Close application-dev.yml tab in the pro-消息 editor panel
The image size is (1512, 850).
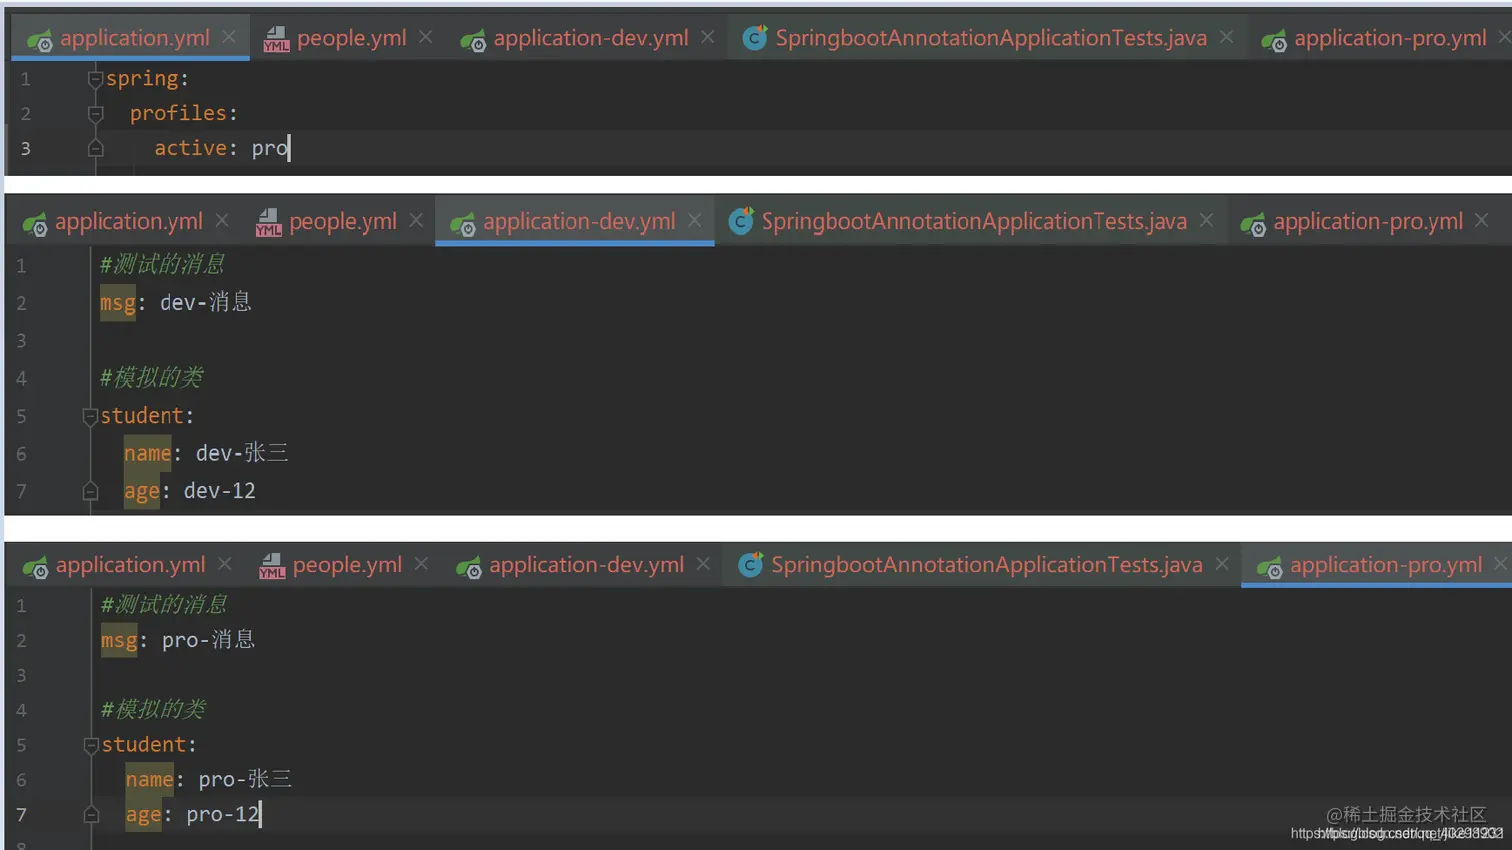coord(704,564)
